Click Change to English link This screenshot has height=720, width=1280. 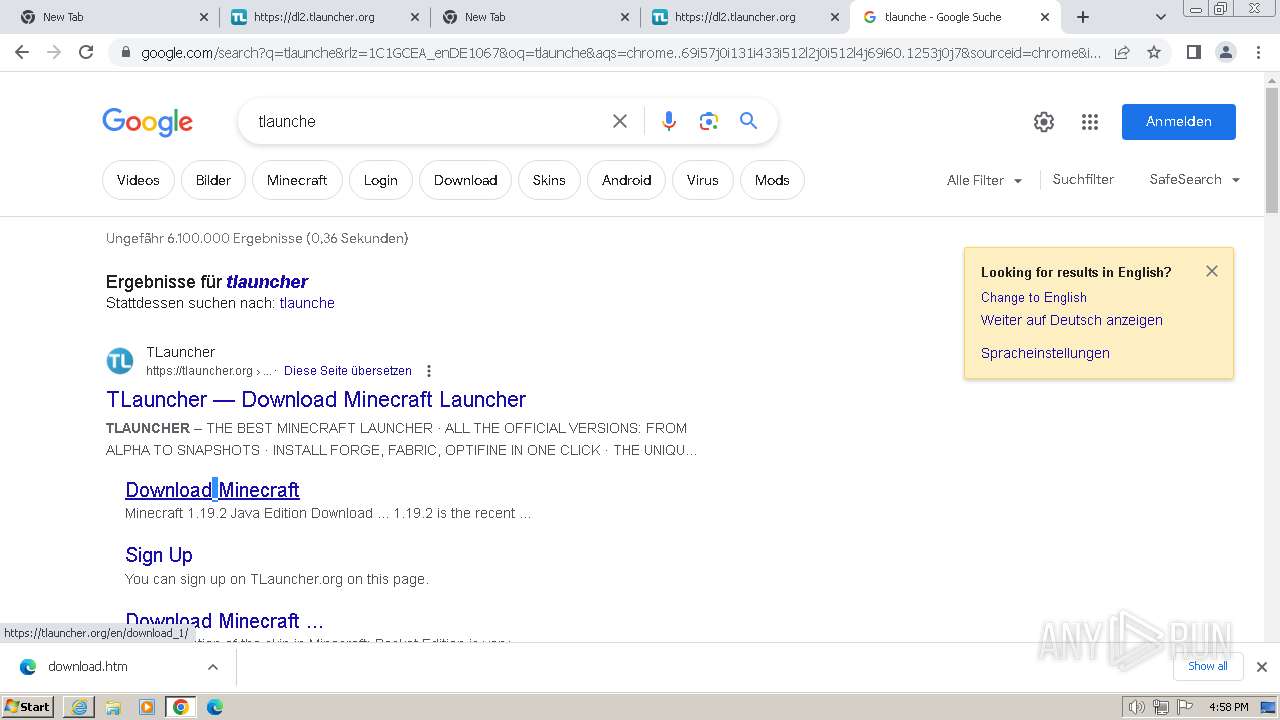click(x=1034, y=298)
